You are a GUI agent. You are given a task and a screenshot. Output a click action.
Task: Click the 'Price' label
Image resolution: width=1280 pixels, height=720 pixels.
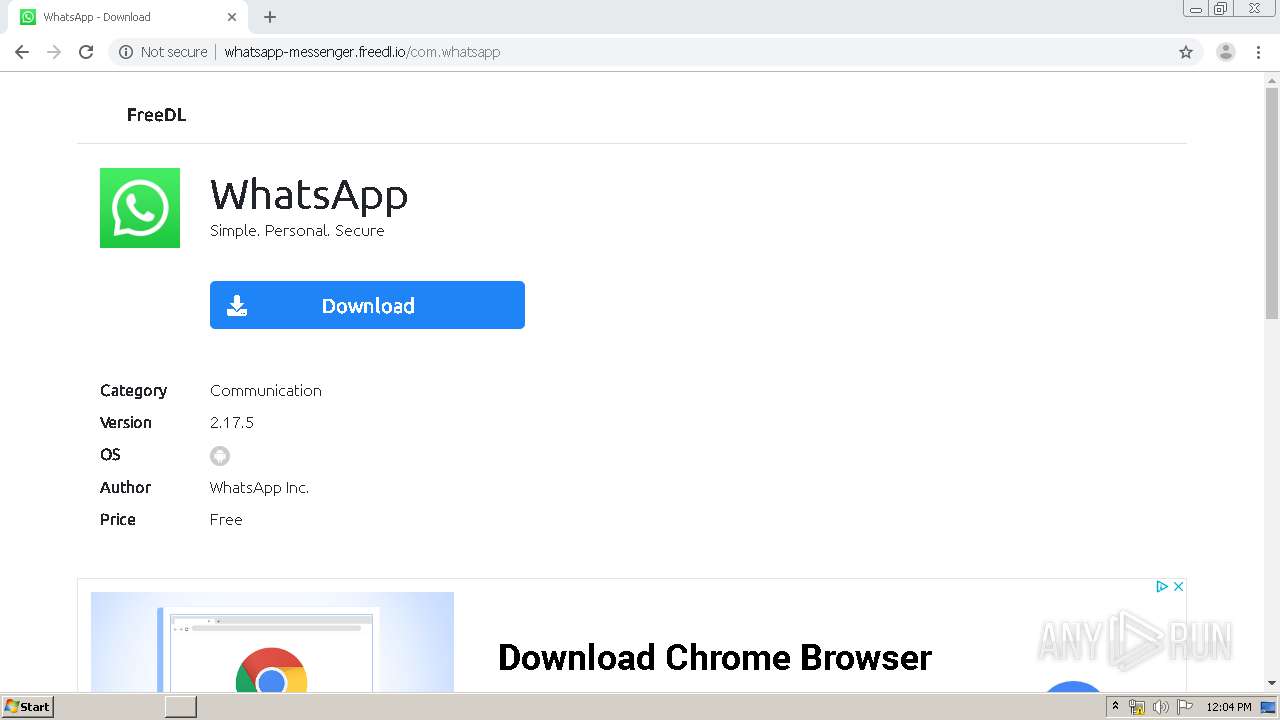click(x=118, y=520)
